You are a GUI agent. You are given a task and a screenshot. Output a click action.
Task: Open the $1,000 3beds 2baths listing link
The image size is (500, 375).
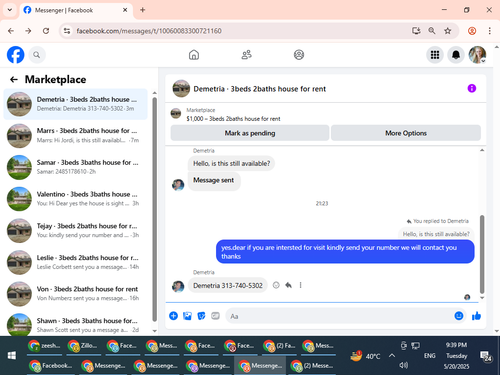[233, 119]
